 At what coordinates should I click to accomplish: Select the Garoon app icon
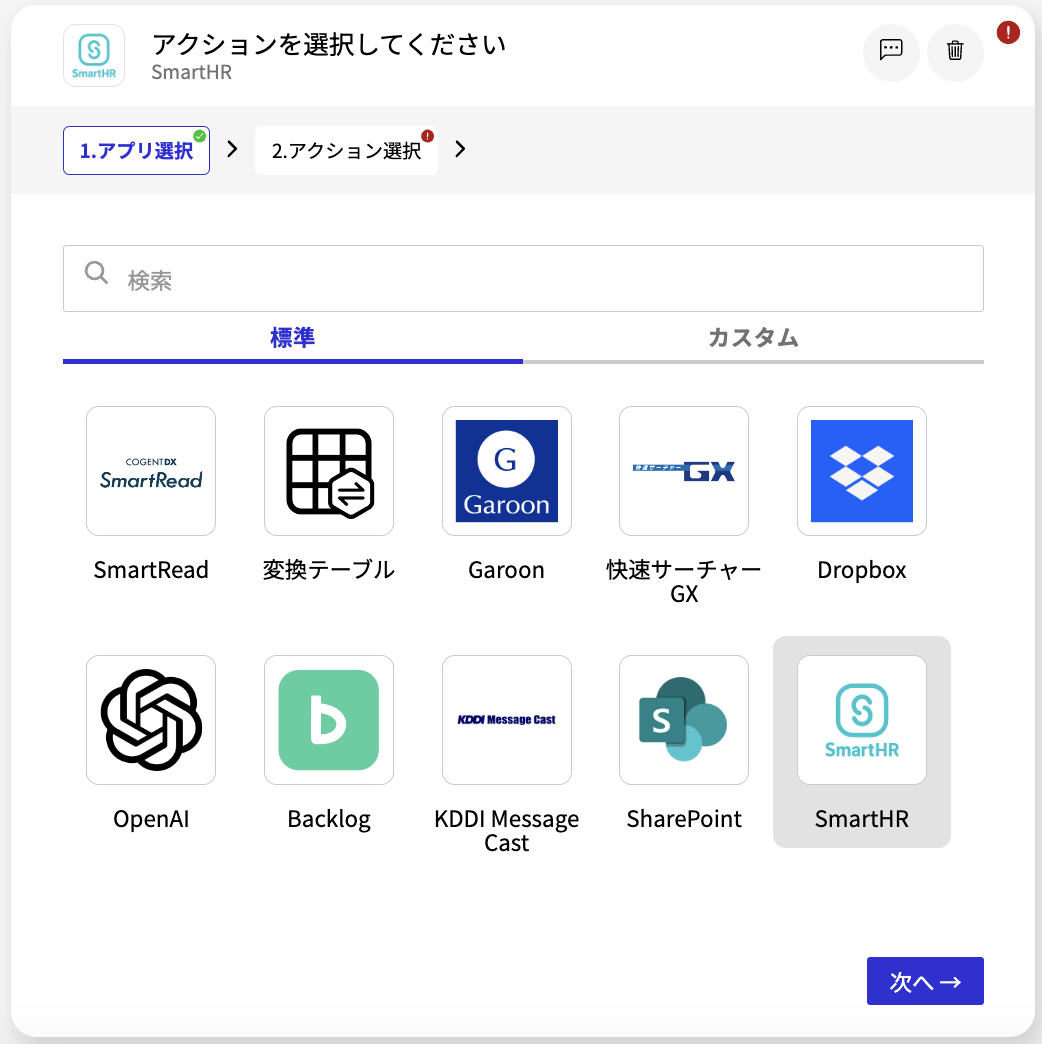pyautogui.click(x=507, y=471)
